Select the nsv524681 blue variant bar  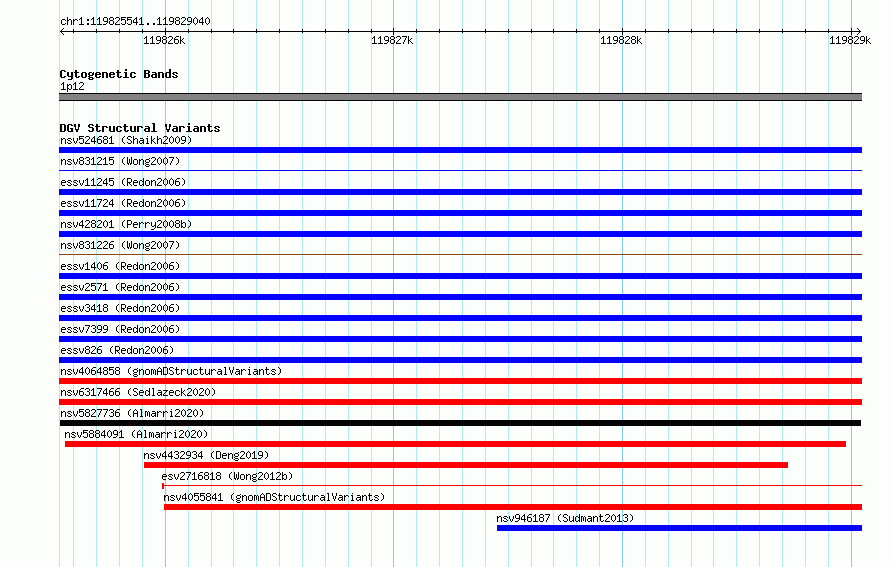[x=460, y=150]
